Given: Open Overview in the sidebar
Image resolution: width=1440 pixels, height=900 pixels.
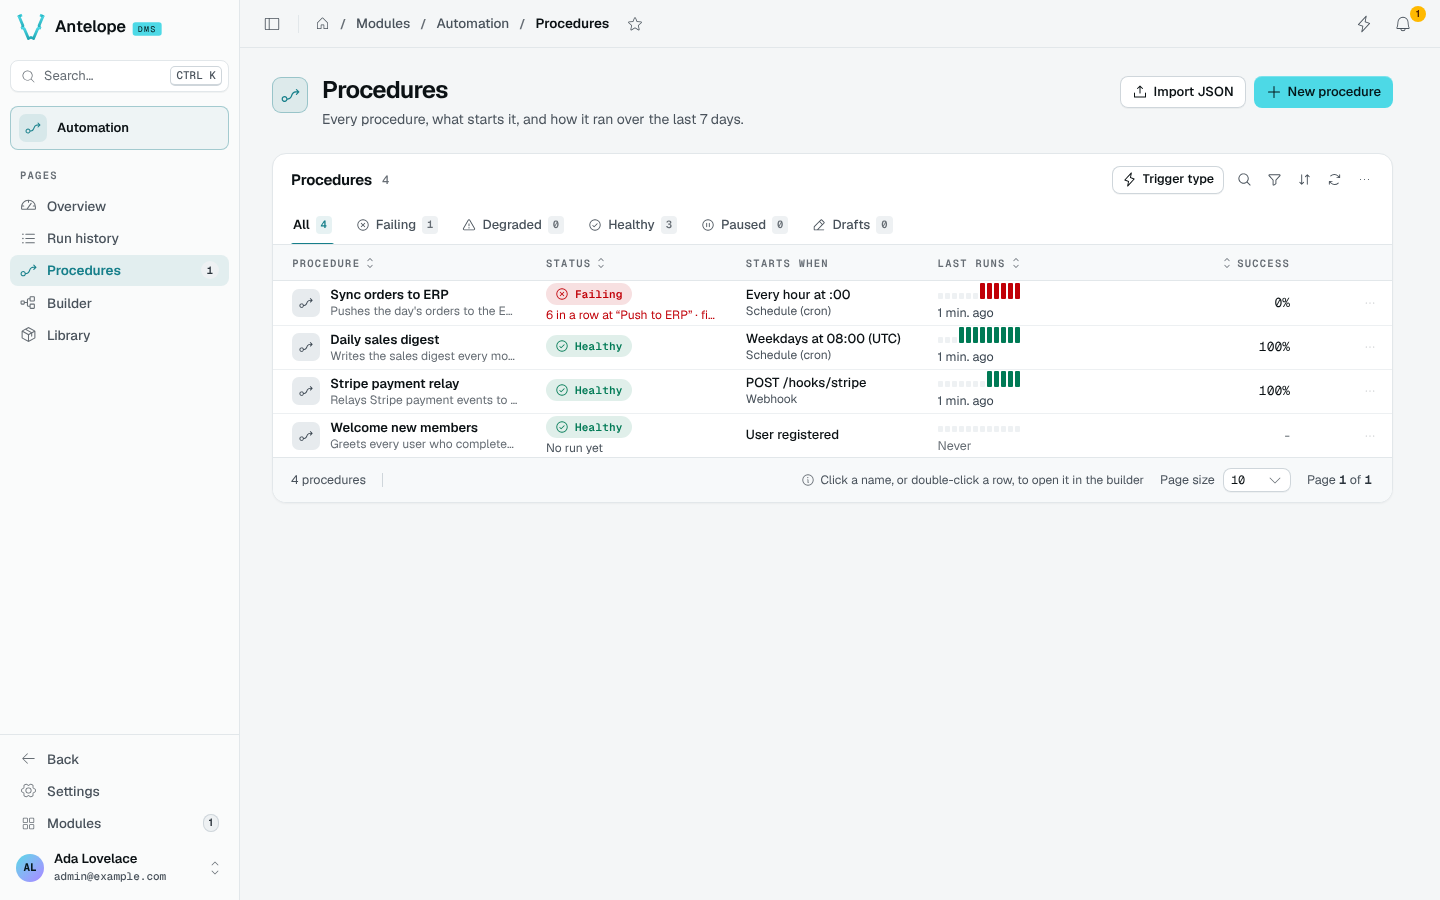Looking at the screenshot, I should 119,206.
